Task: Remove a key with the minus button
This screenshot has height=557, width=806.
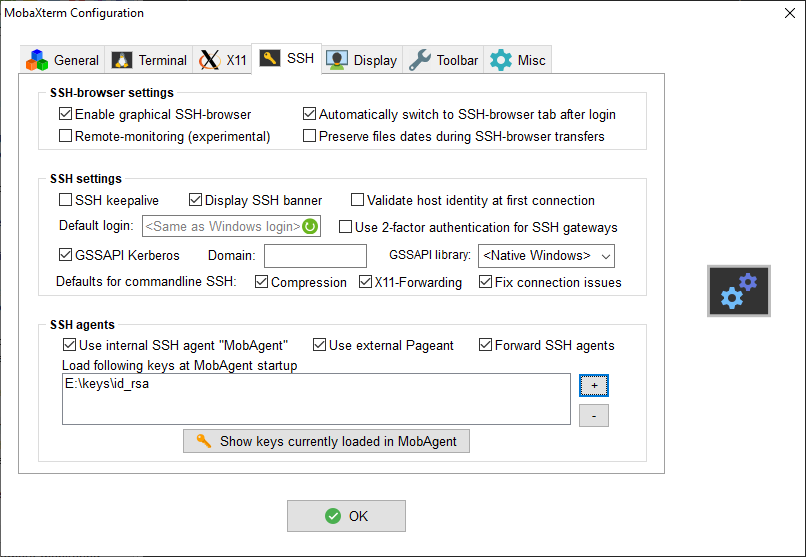Action: coord(594,416)
